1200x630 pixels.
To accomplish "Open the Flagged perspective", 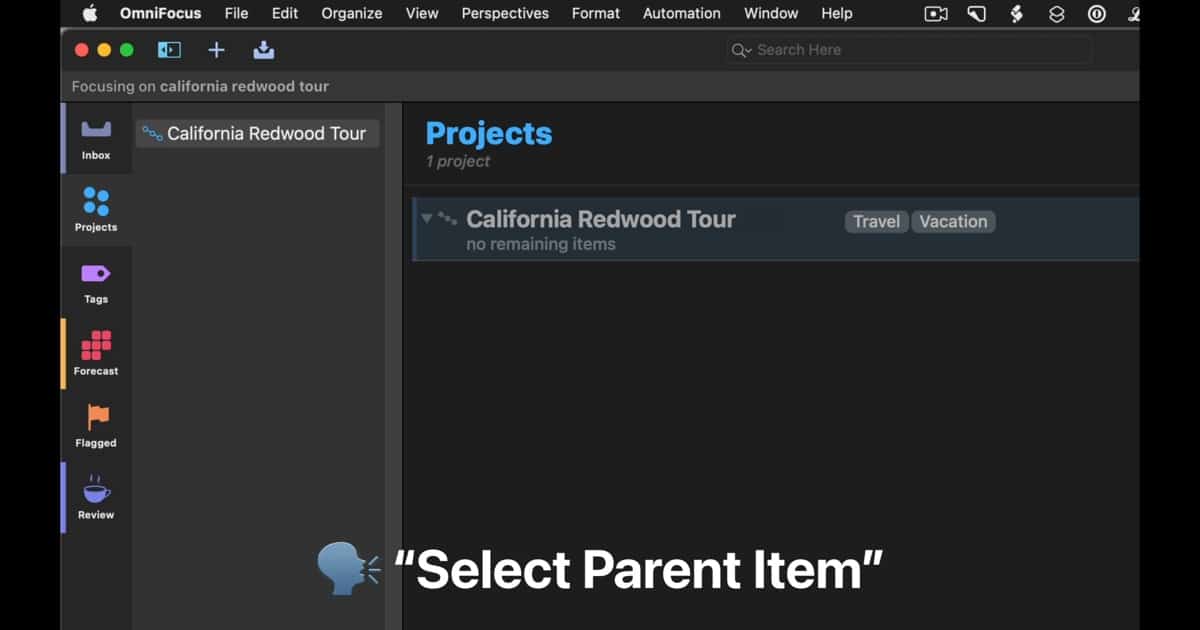I will (x=96, y=425).
